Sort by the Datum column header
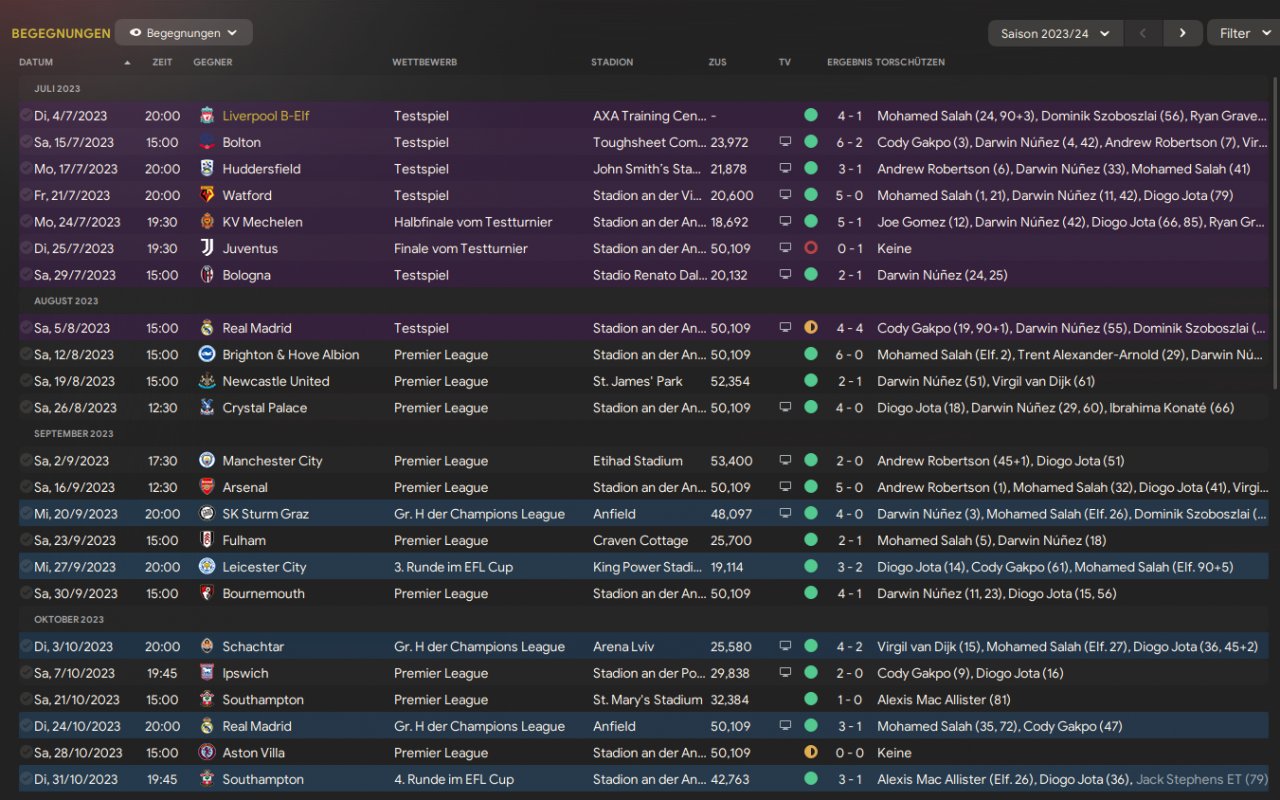This screenshot has width=1280, height=800. click(36, 62)
